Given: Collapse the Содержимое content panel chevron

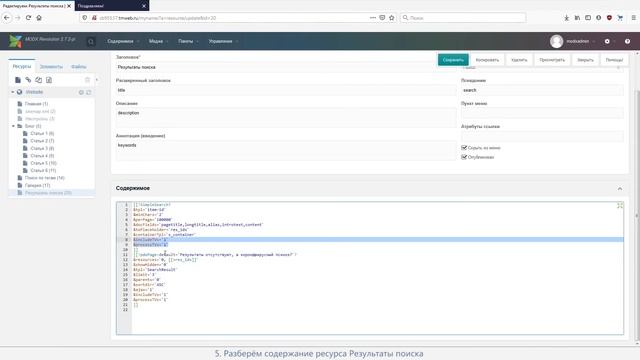Looking at the screenshot, I should point(620,189).
